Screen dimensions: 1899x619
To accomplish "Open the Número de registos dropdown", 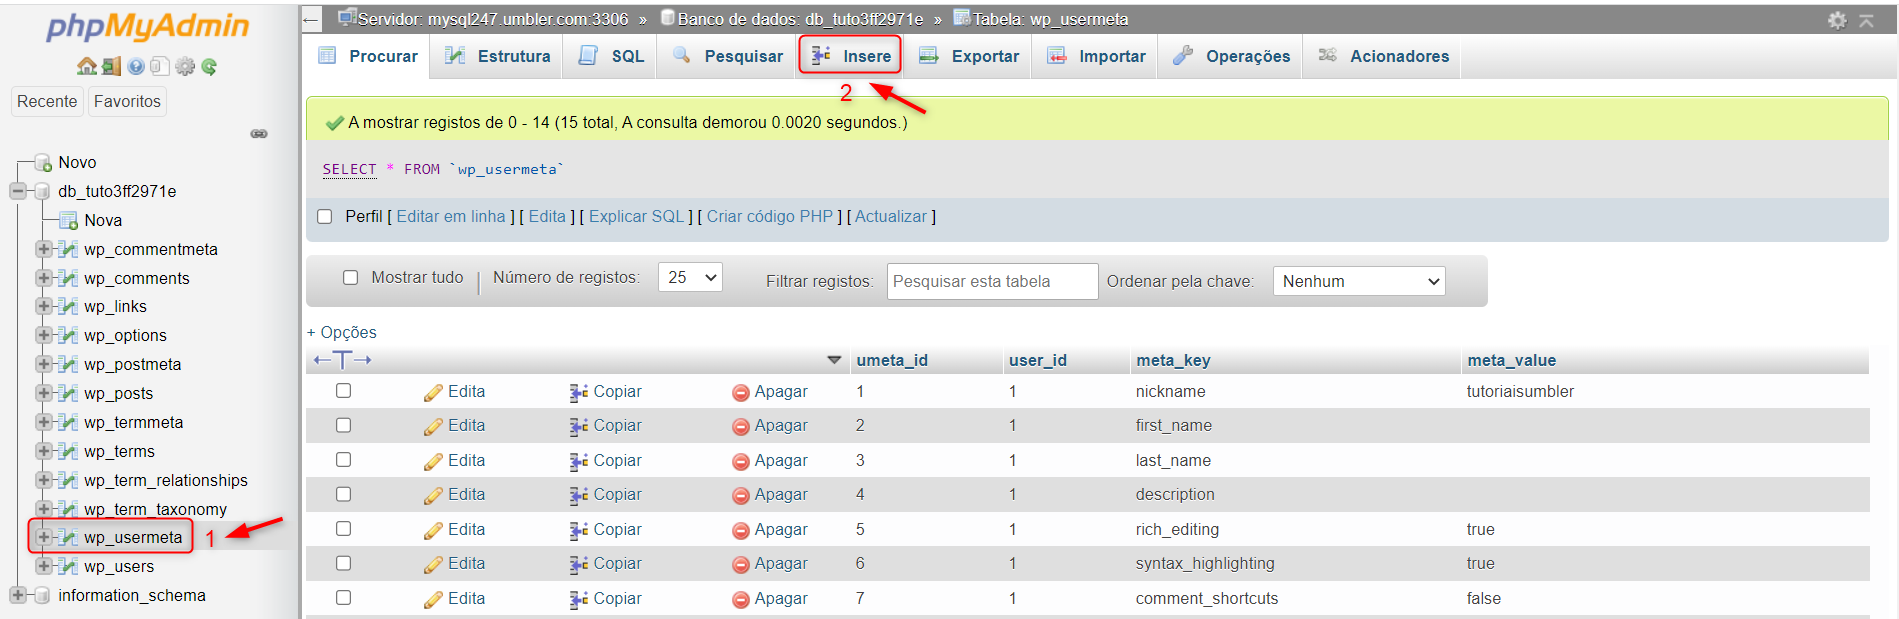I will coord(690,278).
